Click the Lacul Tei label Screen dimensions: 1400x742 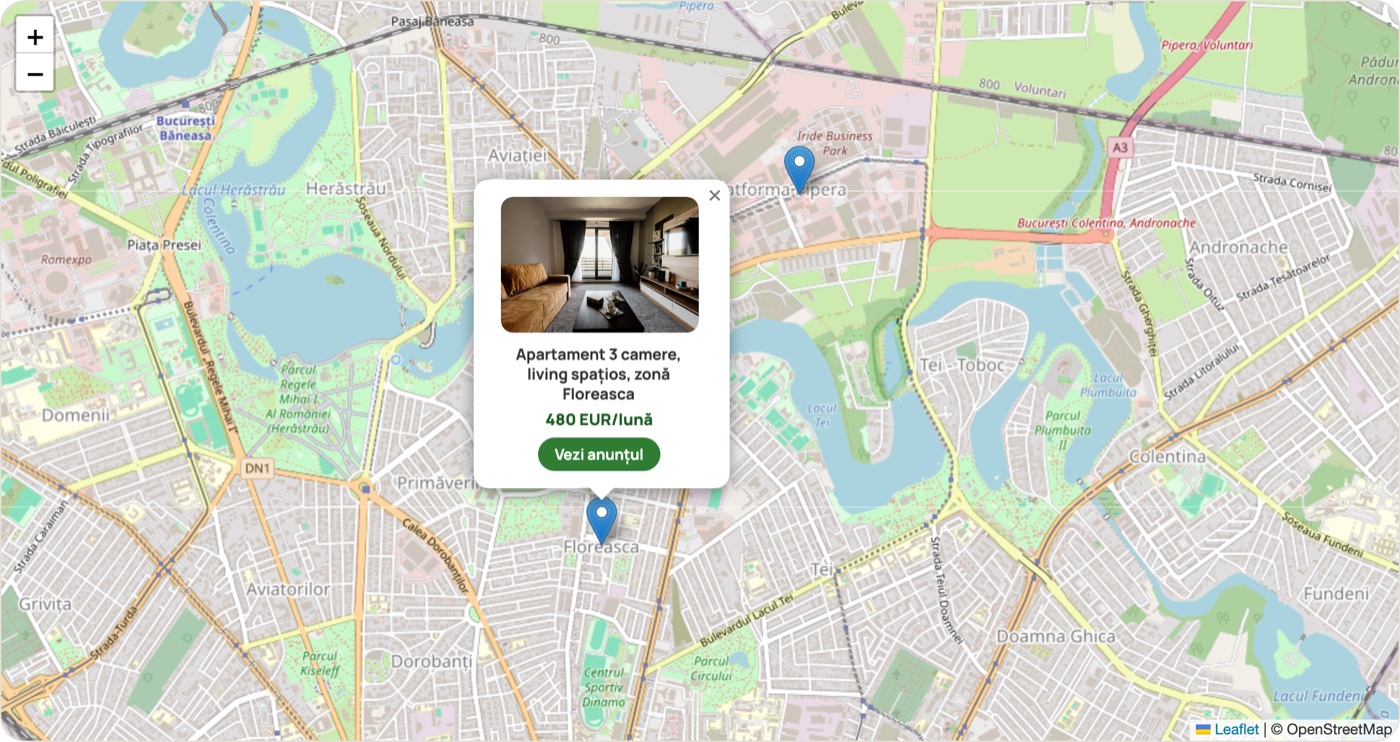(x=822, y=415)
